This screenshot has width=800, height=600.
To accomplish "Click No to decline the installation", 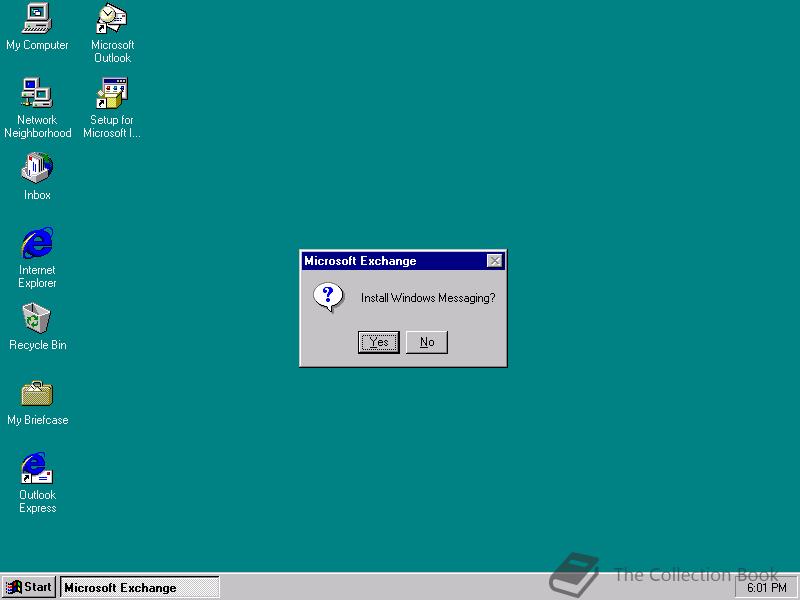I will pos(427,342).
